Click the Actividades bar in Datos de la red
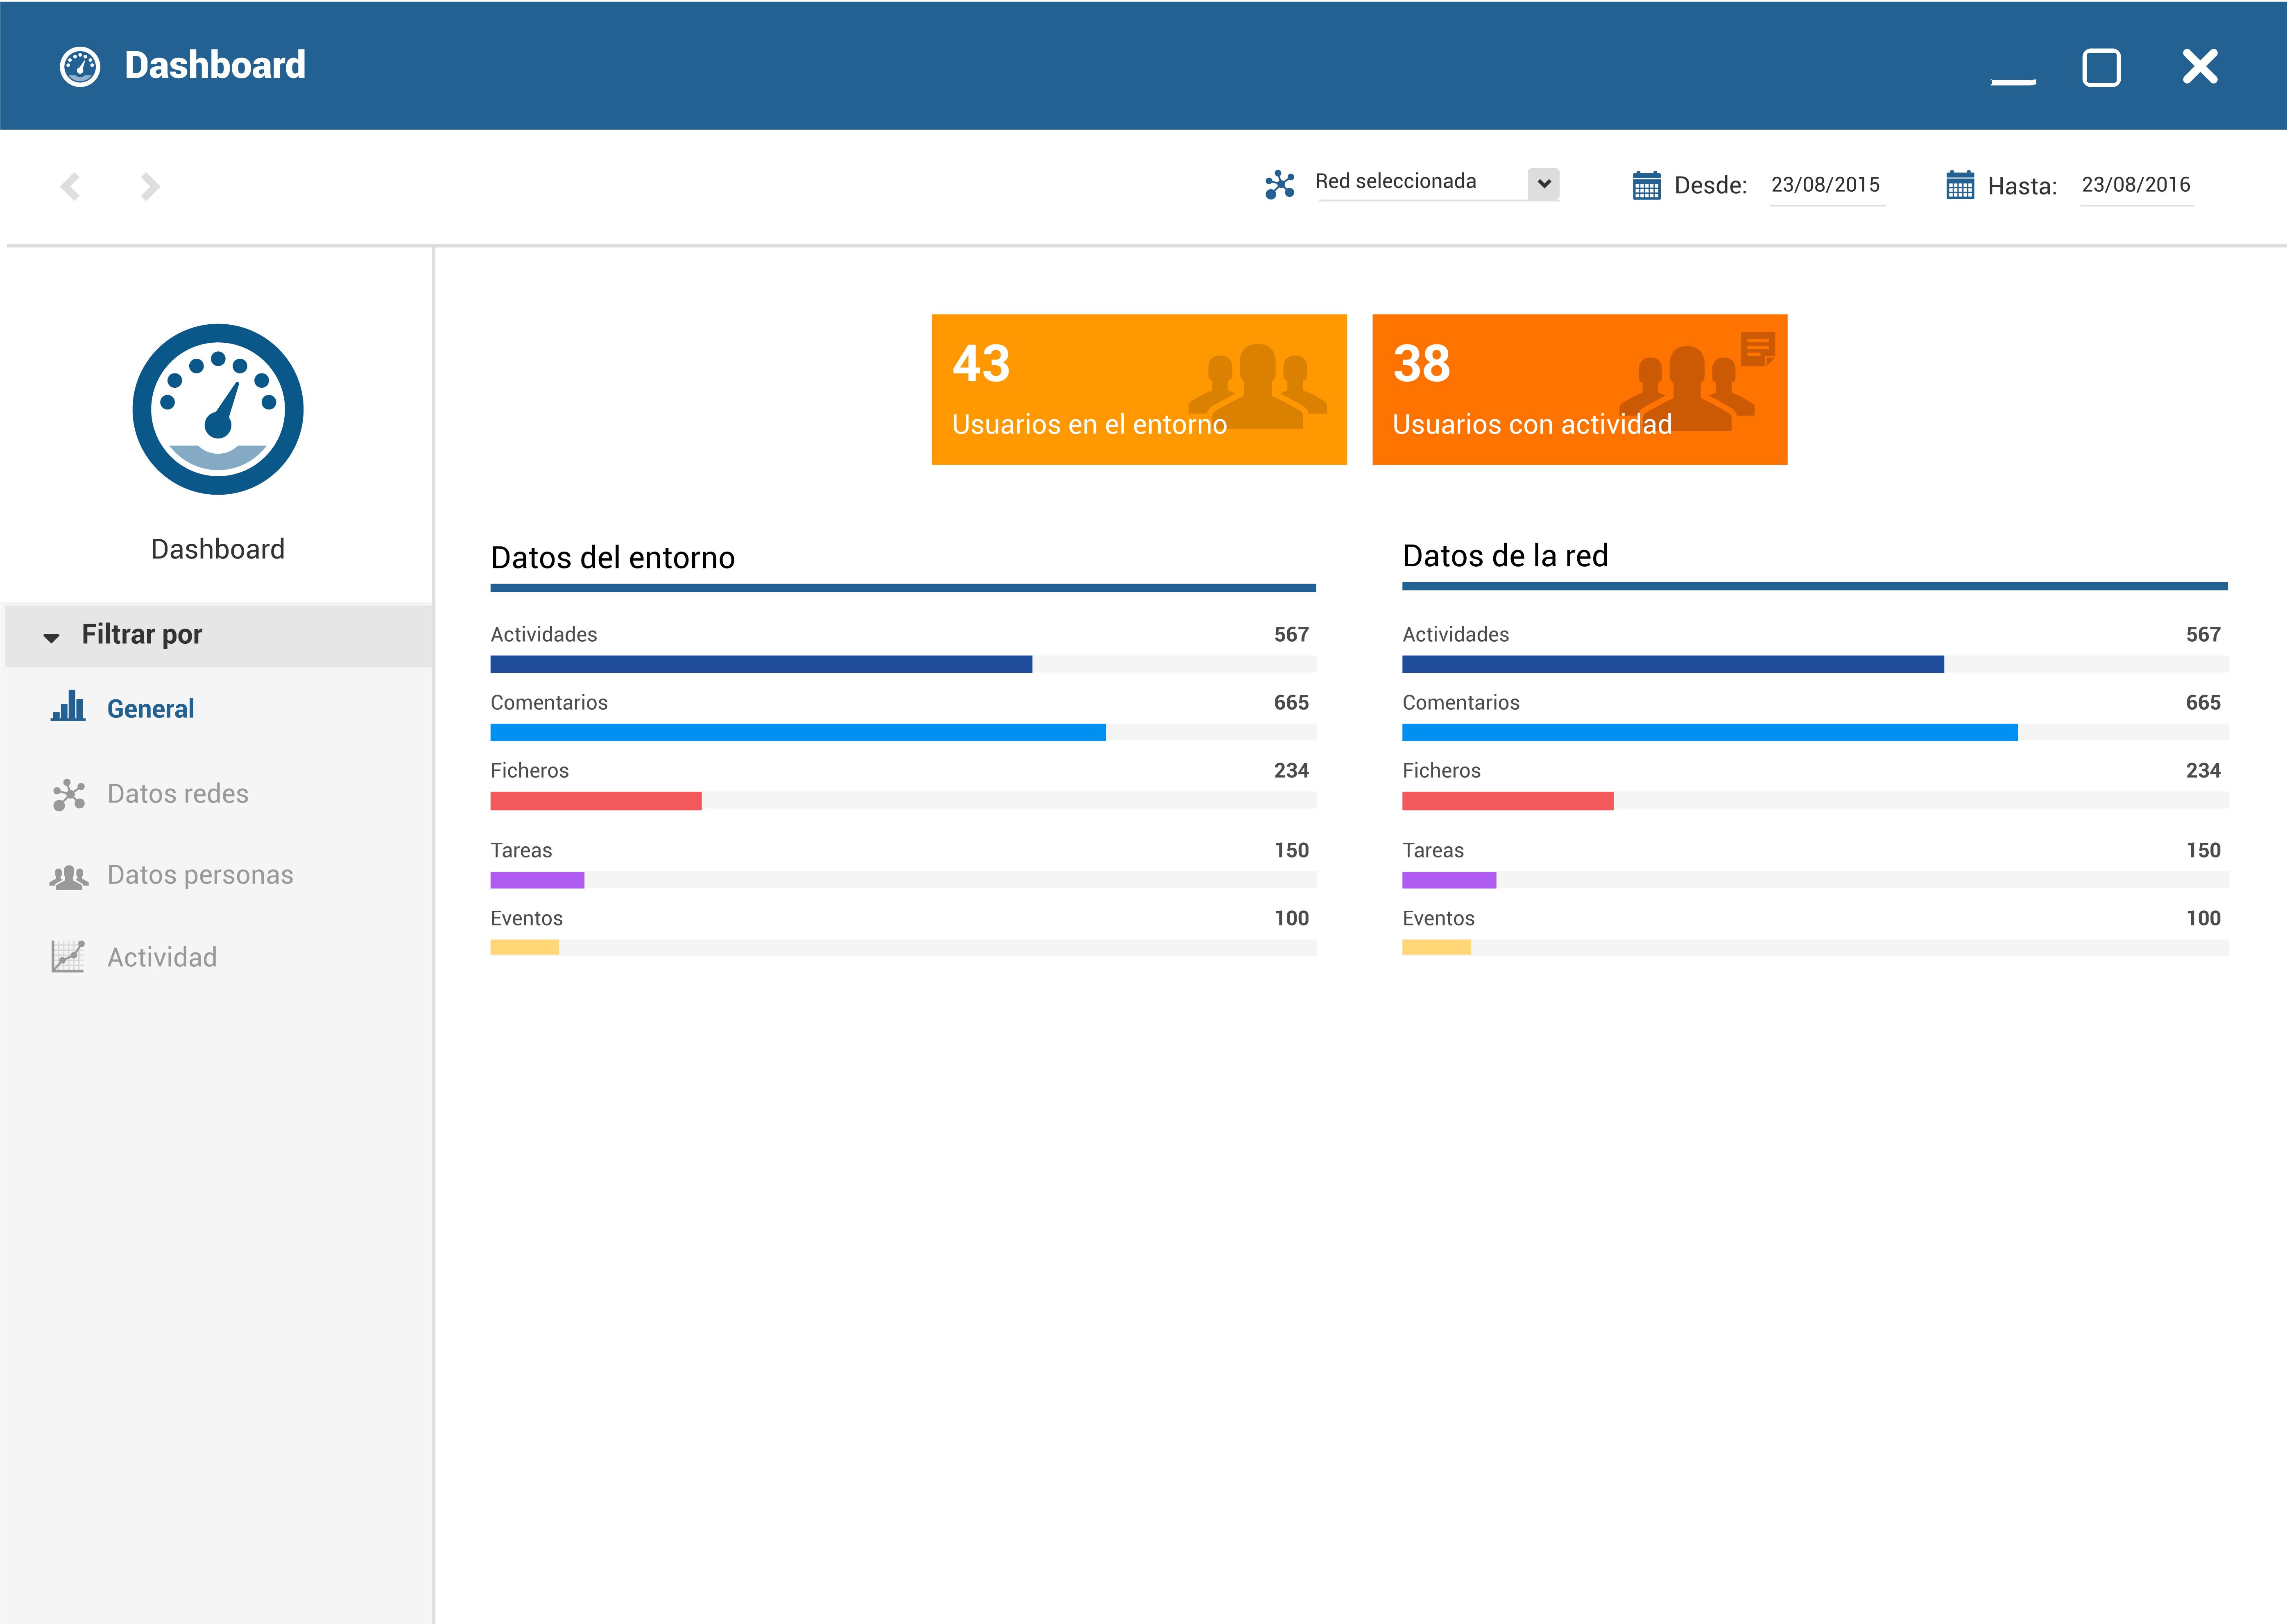The image size is (2287, 1624). (1815, 664)
